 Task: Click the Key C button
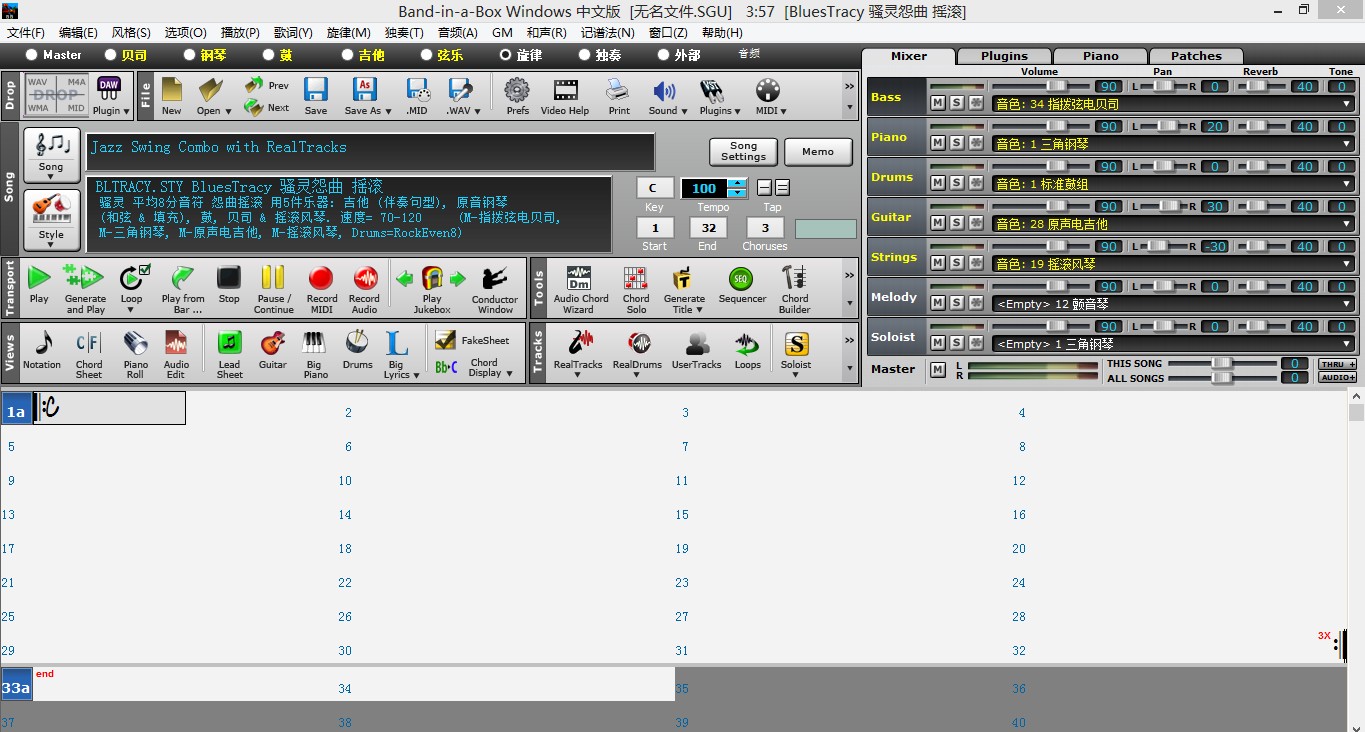(654, 188)
